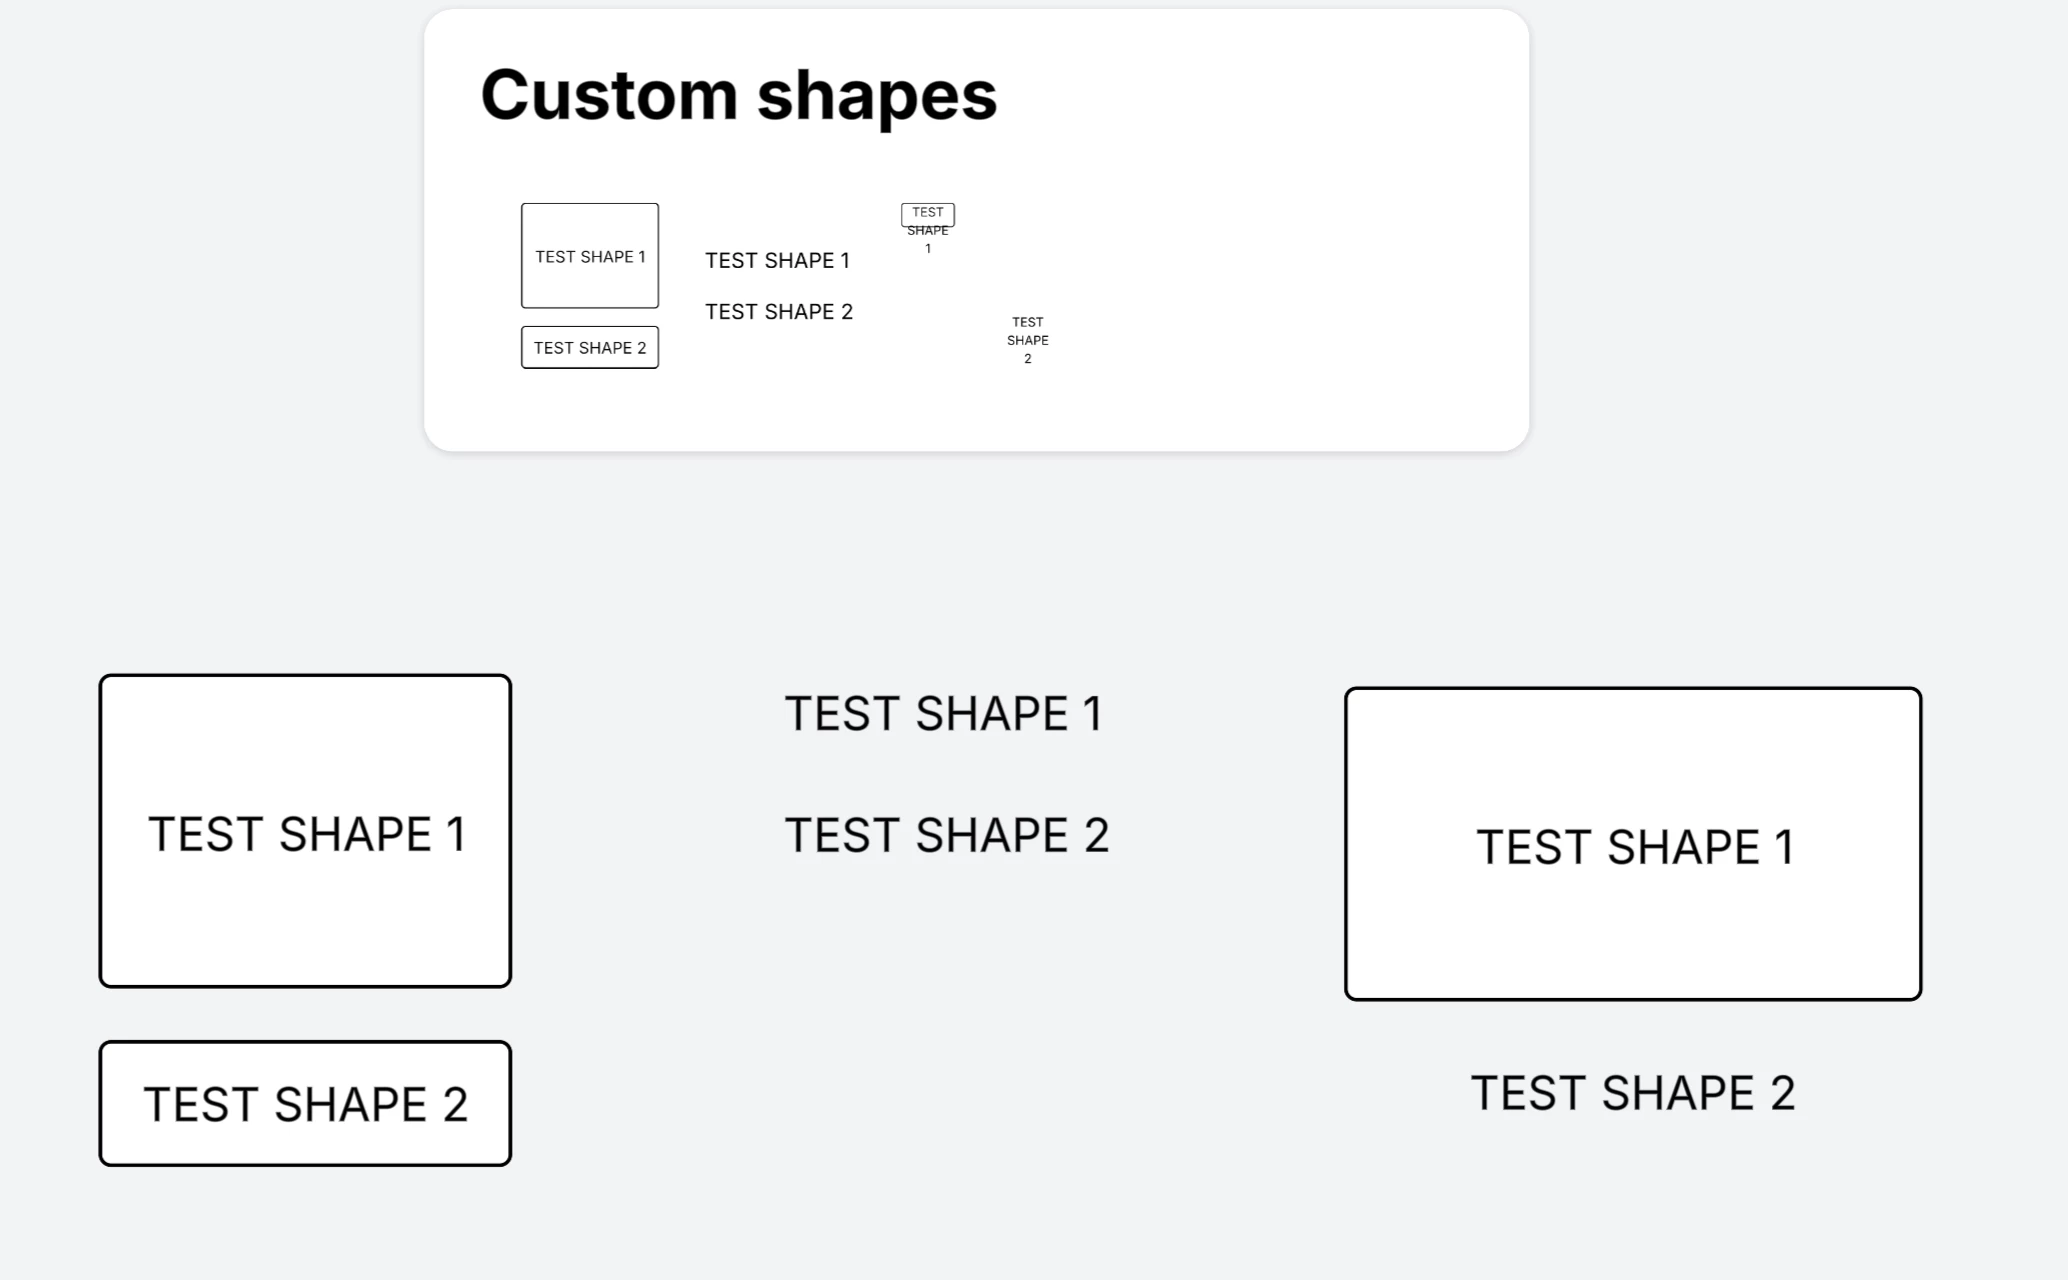2068x1280 pixels.
Task: Select the small bordered TEST SHAPE 2 inside the card
Action: [x=590, y=348]
